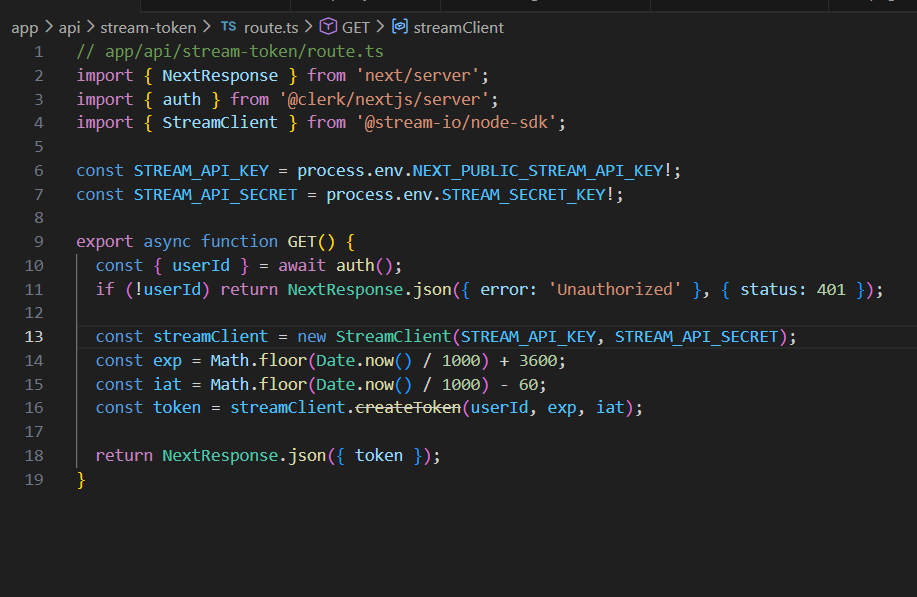Click the closing brace on line 19
Screen dimensions: 917x597
(x=81, y=480)
